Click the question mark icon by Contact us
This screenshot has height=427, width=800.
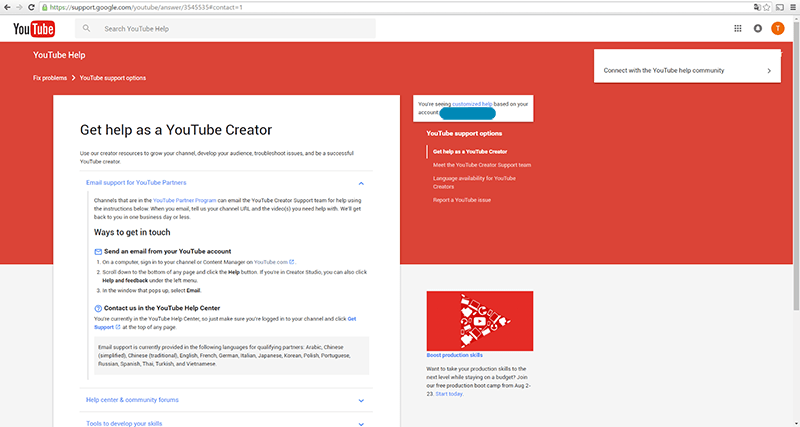pyautogui.click(x=98, y=309)
